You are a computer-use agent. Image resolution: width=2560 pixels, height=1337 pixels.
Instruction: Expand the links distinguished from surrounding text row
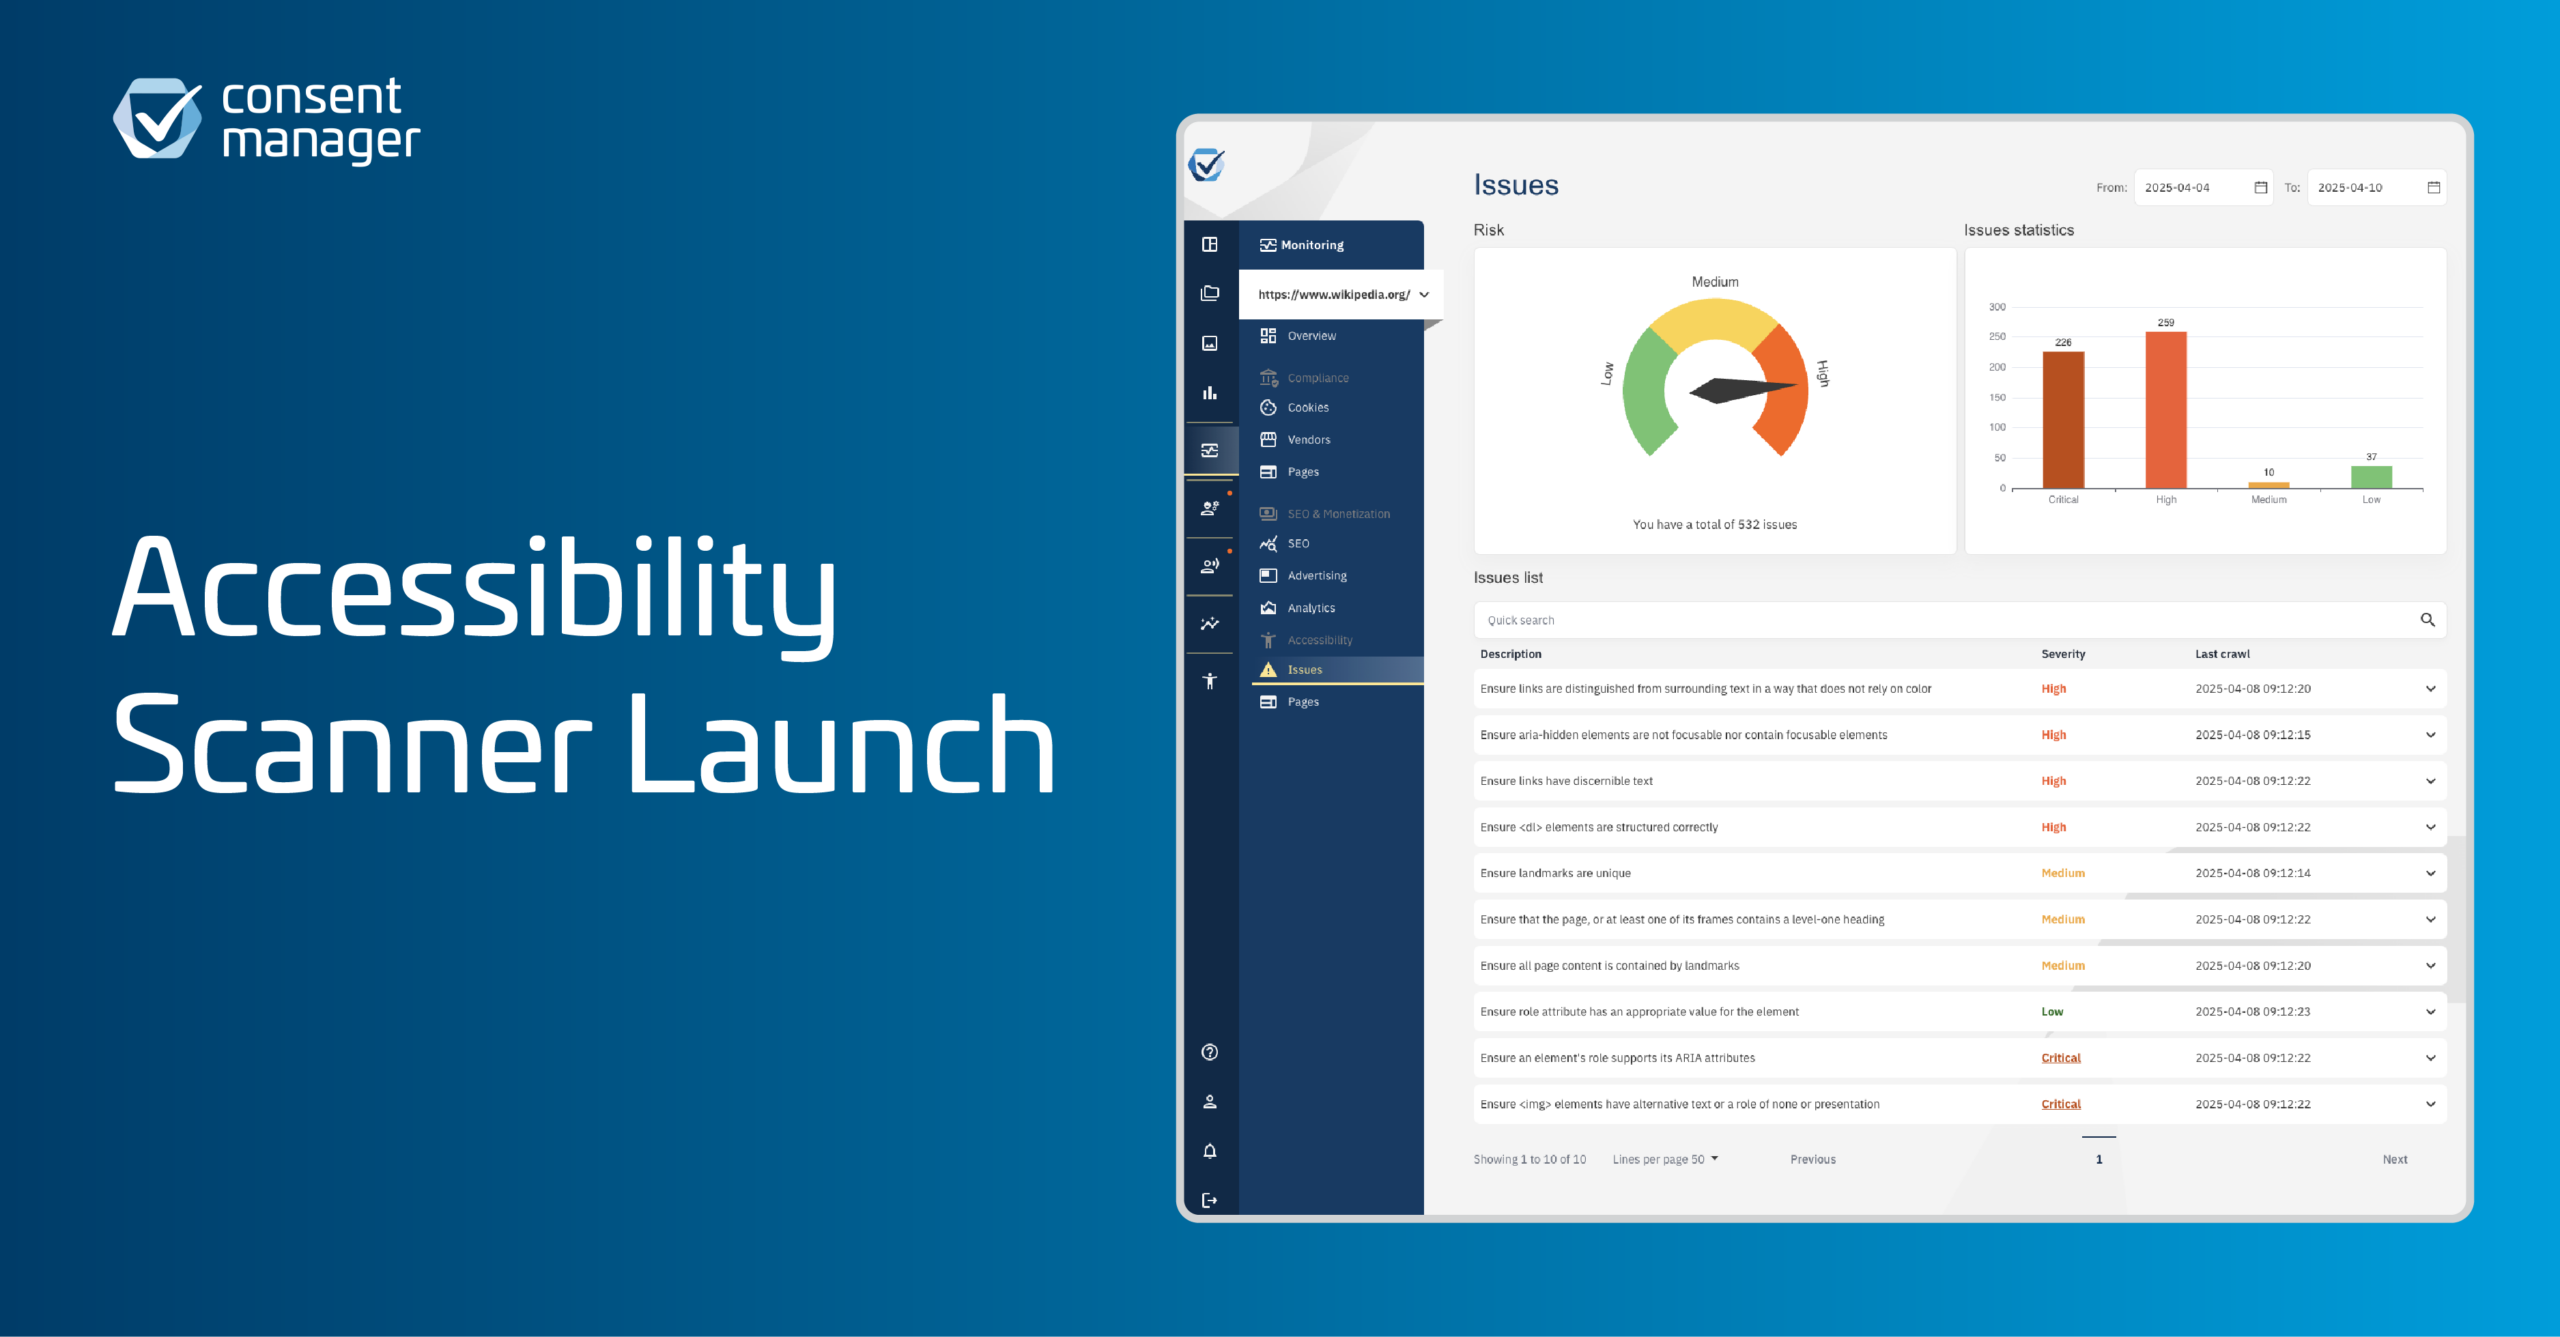click(2430, 689)
